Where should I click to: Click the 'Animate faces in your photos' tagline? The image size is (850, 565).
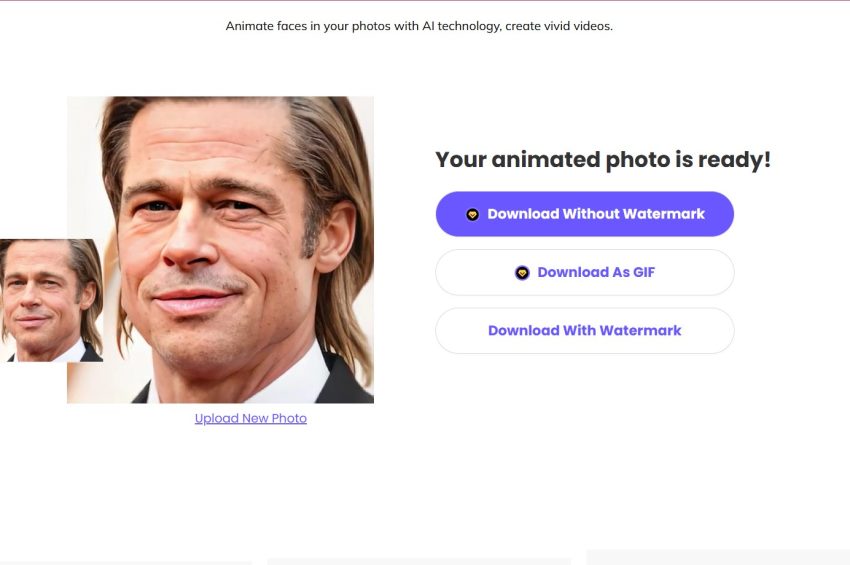coord(419,26)
